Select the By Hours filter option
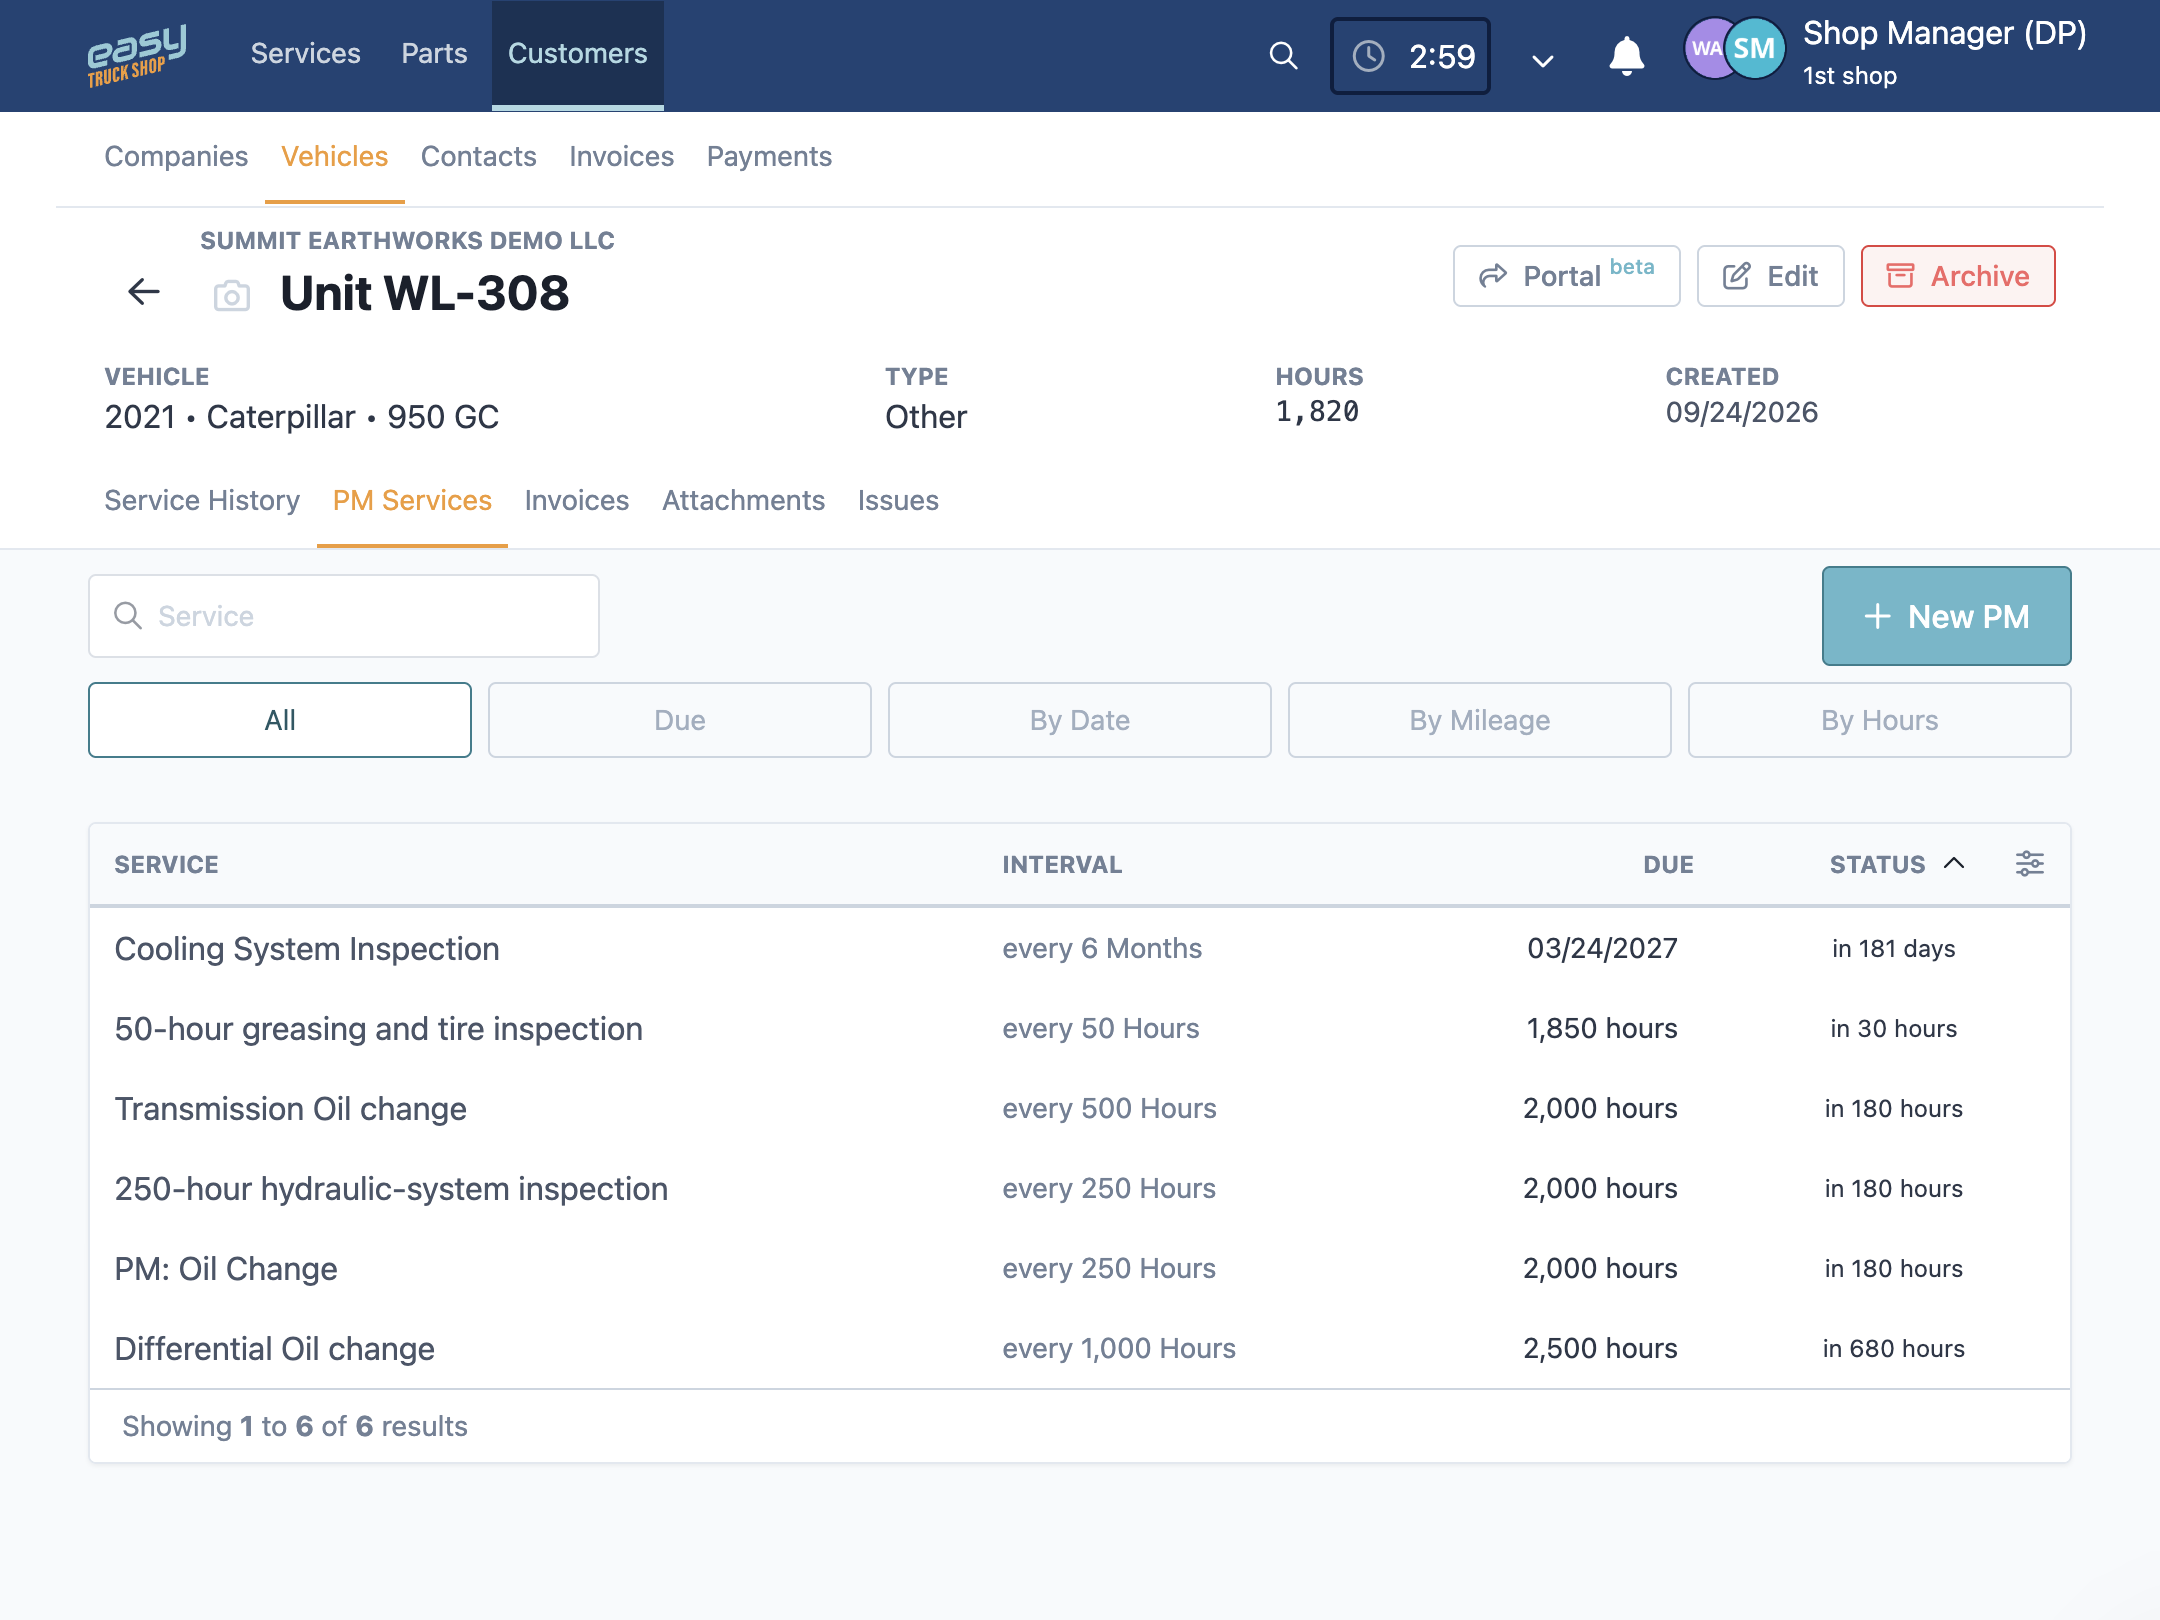Viewport: 2160px width, 1620px height. point(1880,720)
